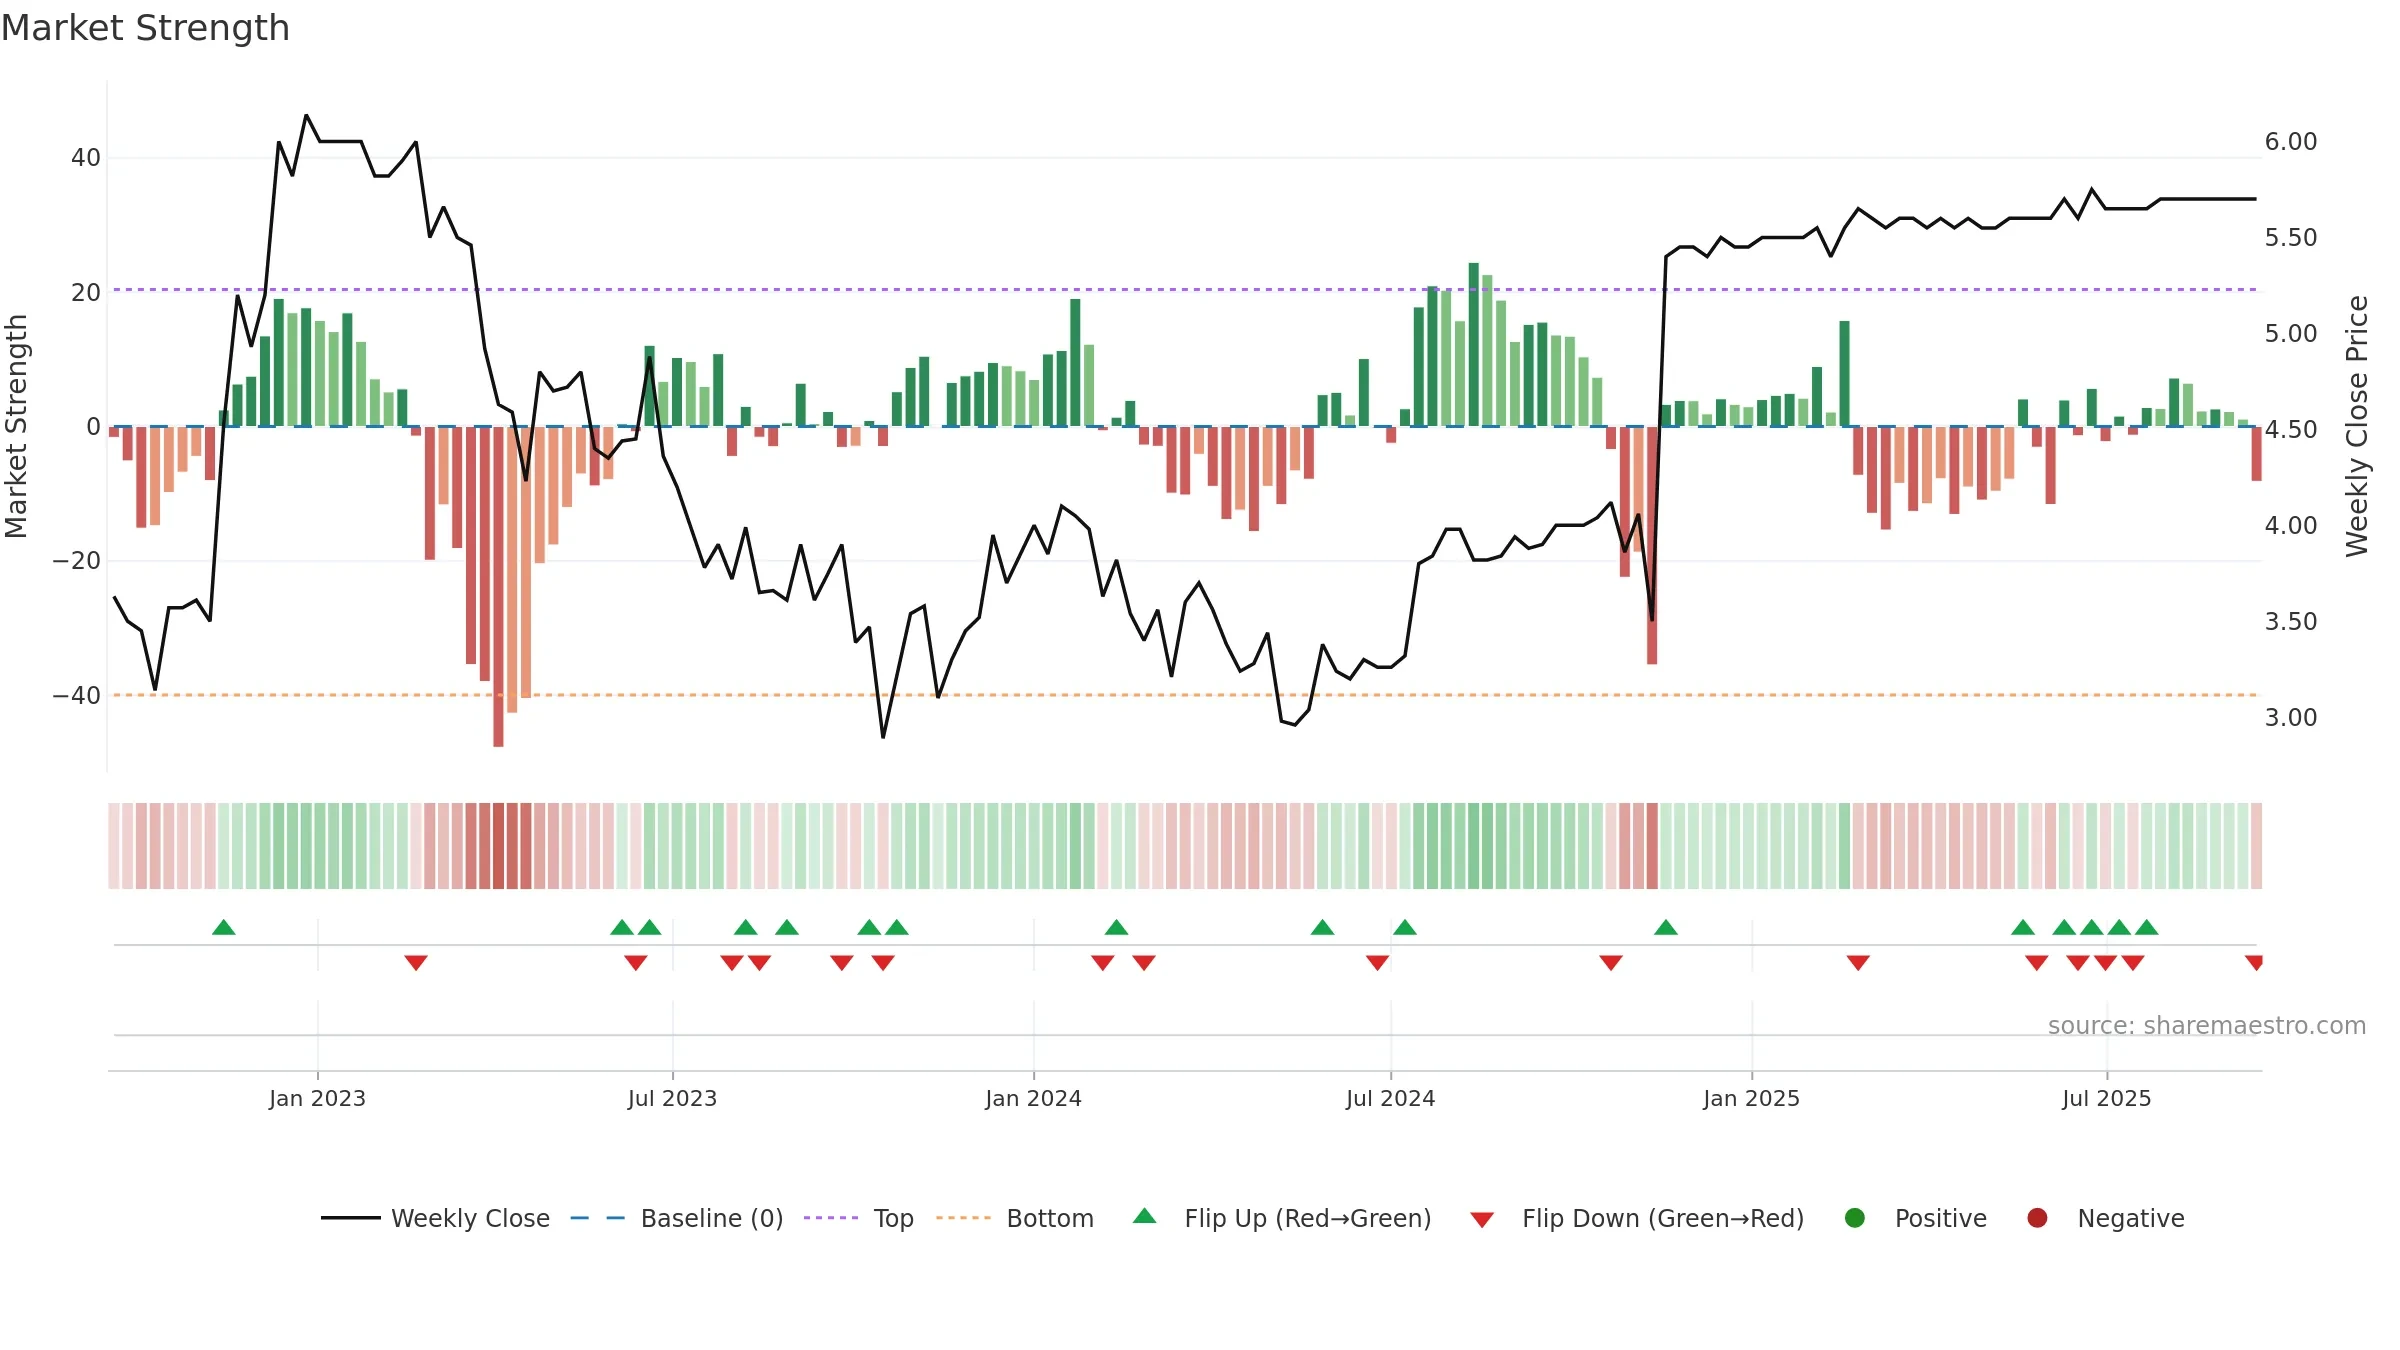Click the green Positive circle legend icon
This screenshot has width=2400, height=1350.
1855,1218
